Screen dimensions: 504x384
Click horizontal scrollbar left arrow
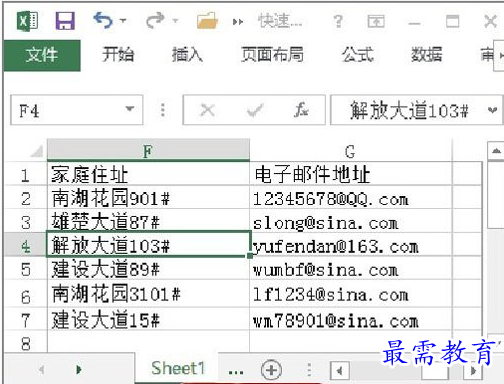point(339,370)
